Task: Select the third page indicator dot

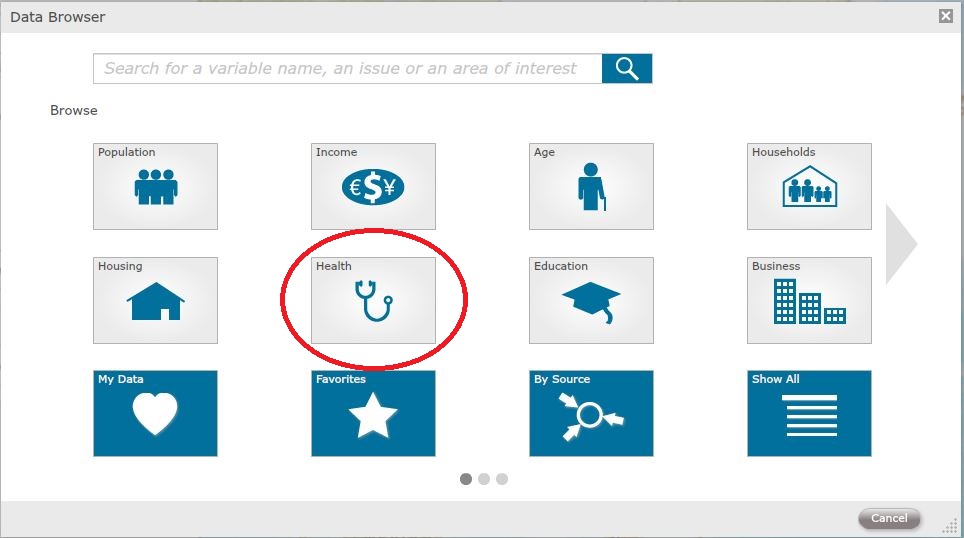Action: [x=502, y=479]
